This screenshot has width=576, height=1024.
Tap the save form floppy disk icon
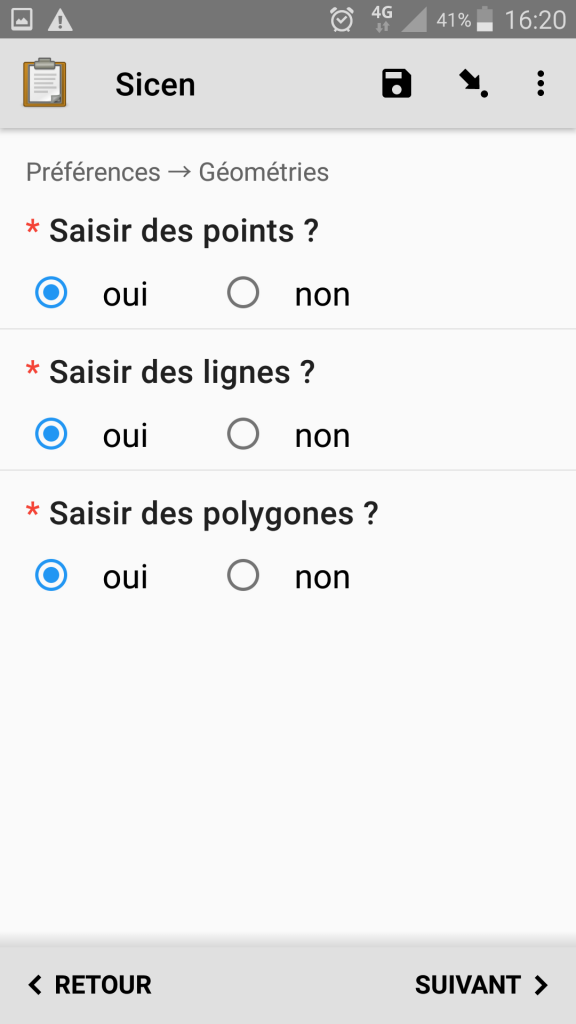(396, 84)
